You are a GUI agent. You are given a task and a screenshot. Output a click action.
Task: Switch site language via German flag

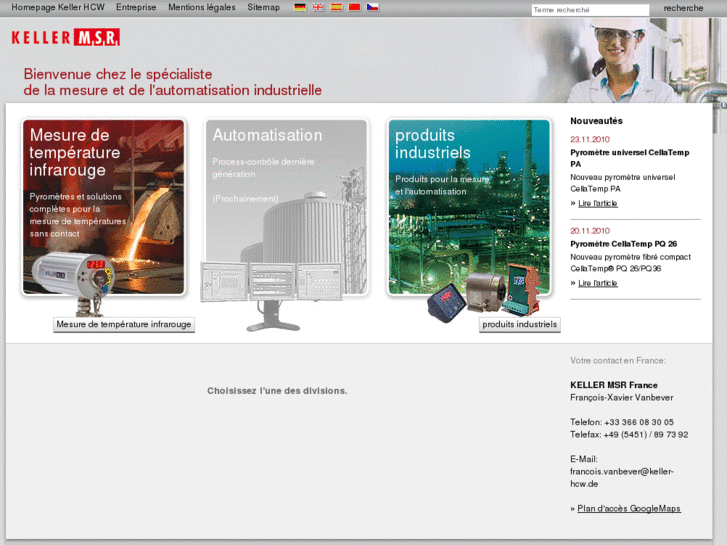pyautogui.click(x=300, y=7)
